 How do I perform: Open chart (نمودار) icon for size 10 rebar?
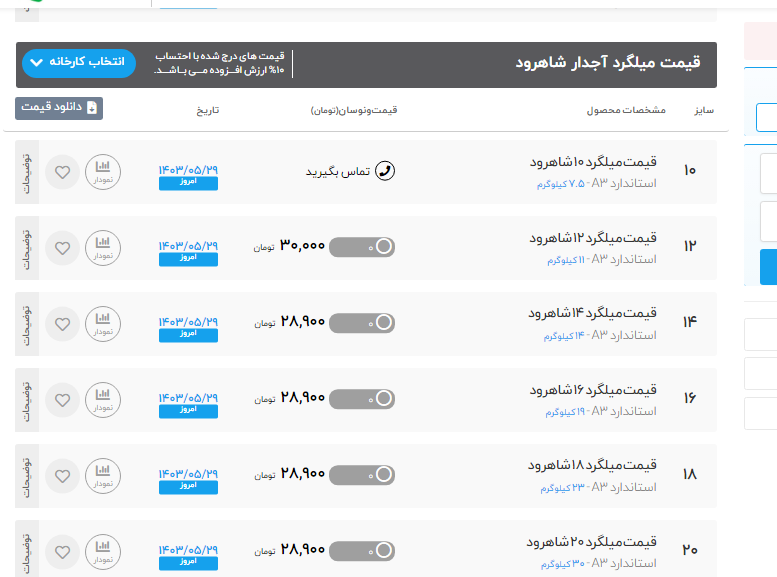point(102,171)
